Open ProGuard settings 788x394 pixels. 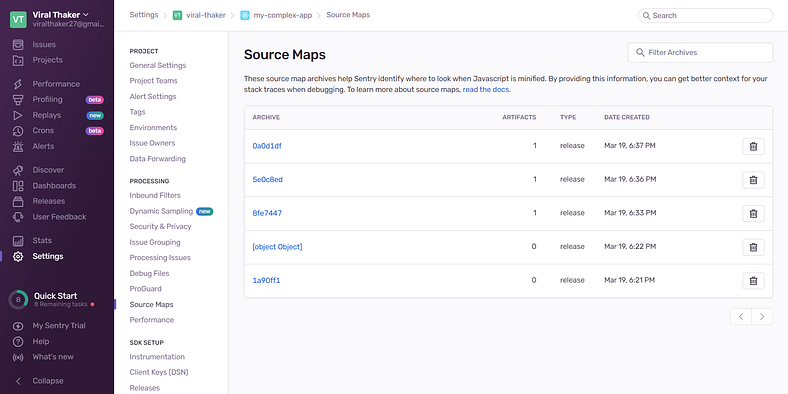click(x=145, y=289)
